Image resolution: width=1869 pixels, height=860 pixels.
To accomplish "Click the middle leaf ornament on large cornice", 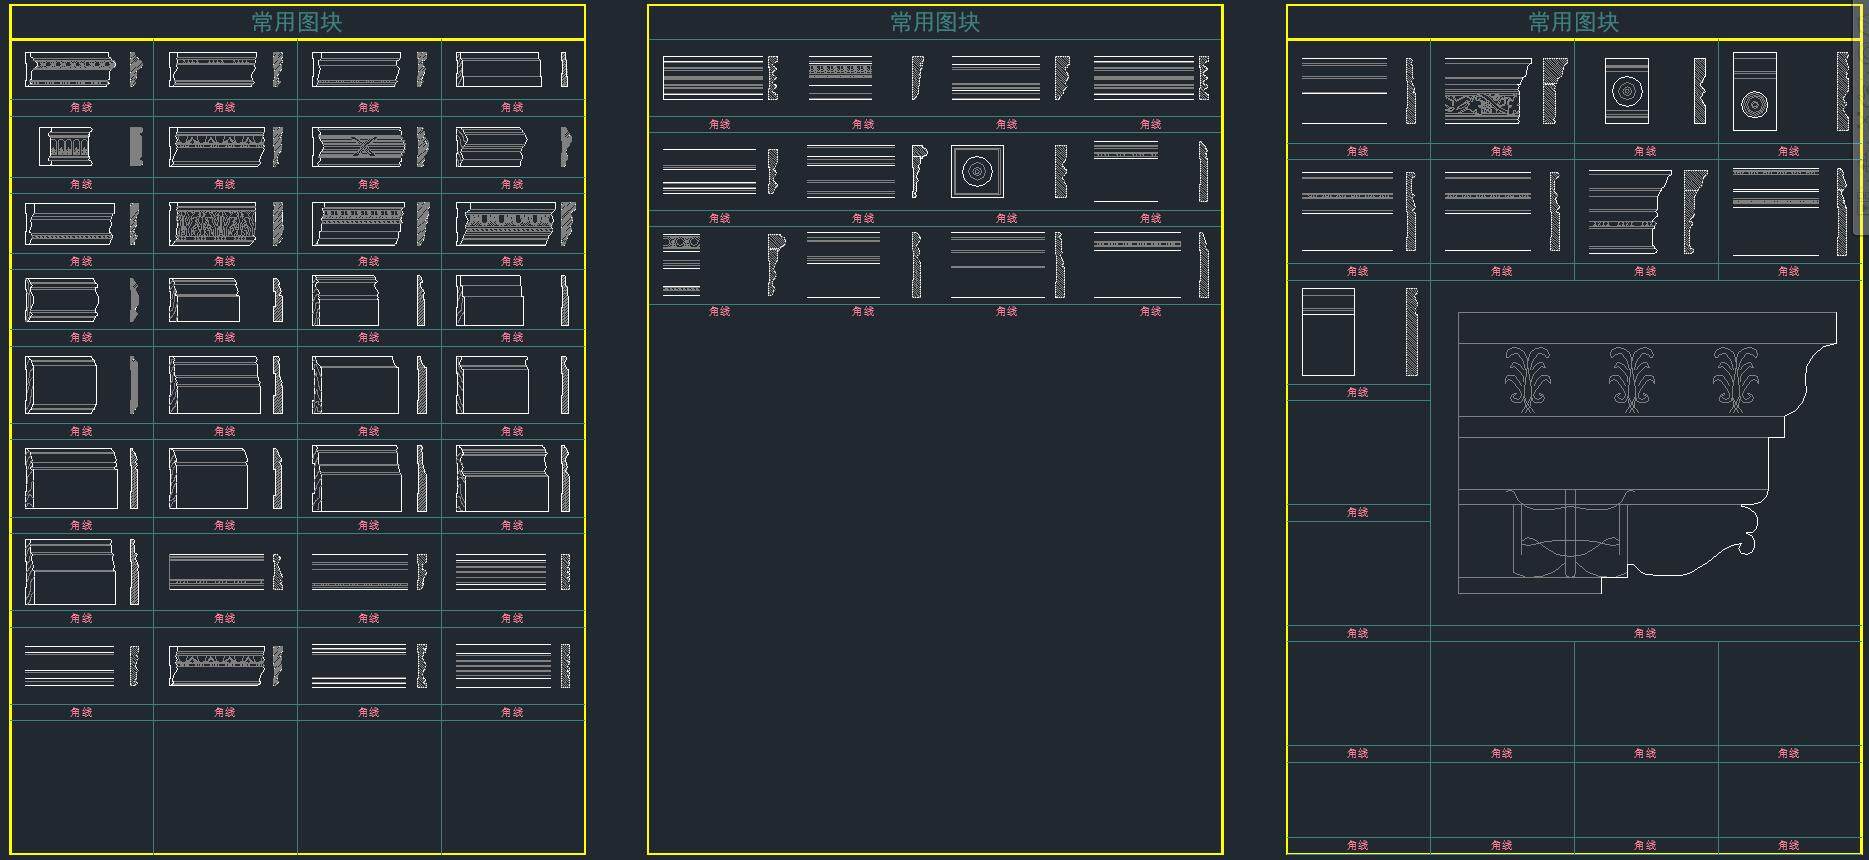I will (1631, 380).
